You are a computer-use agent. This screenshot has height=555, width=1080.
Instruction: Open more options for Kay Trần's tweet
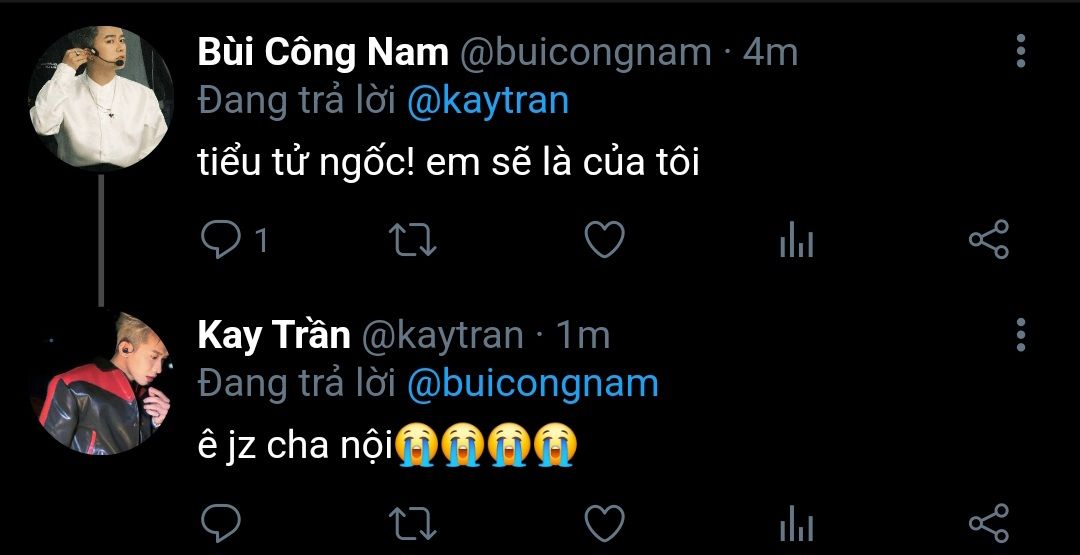coord(1021,335)
